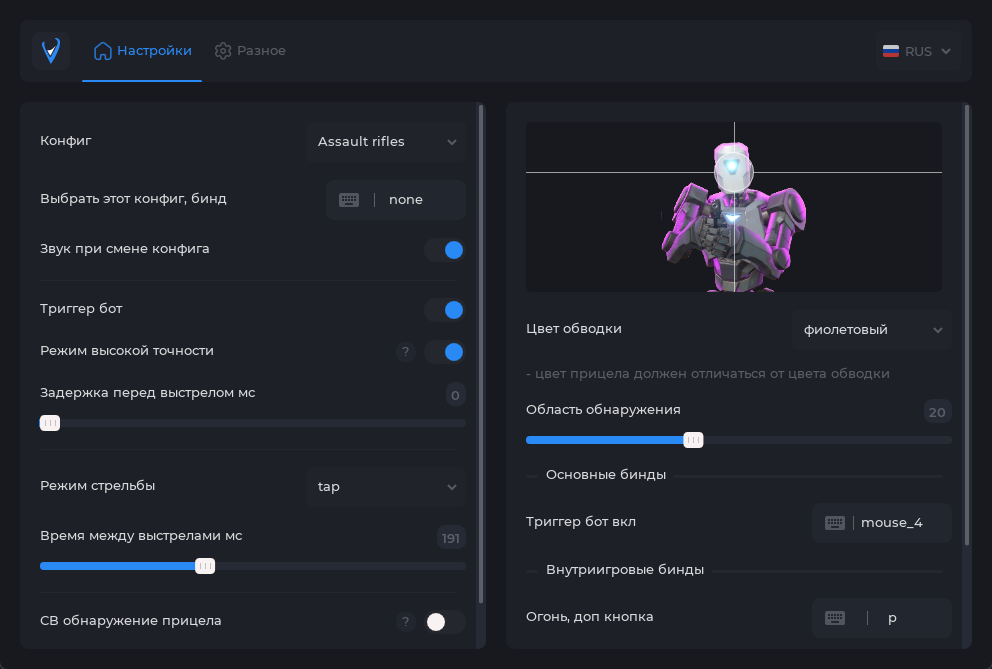Open the help icon for СВ обнаружение прицела

pos(405,622)
